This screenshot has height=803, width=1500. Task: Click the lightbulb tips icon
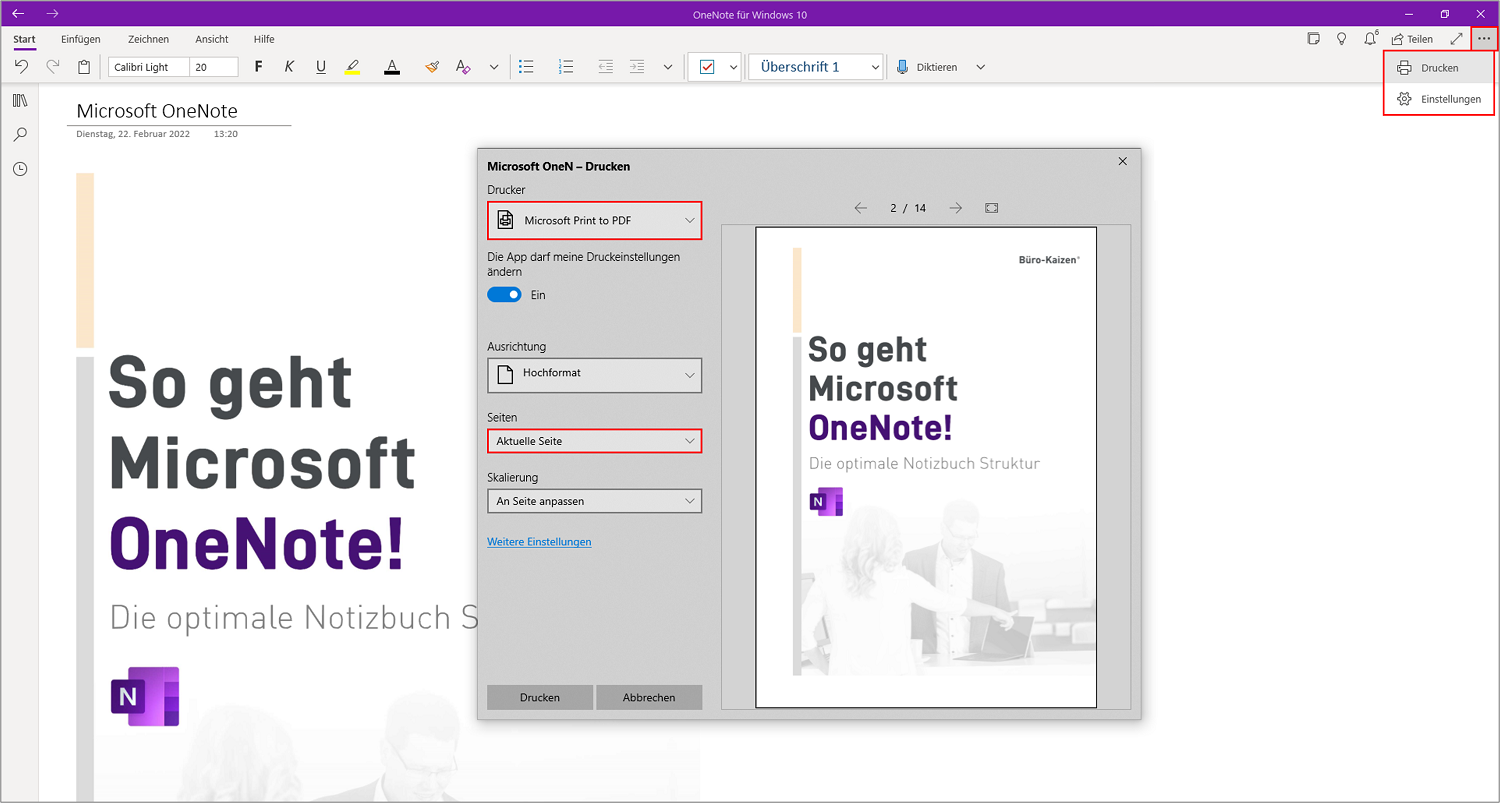click(x=1342, y=39)
